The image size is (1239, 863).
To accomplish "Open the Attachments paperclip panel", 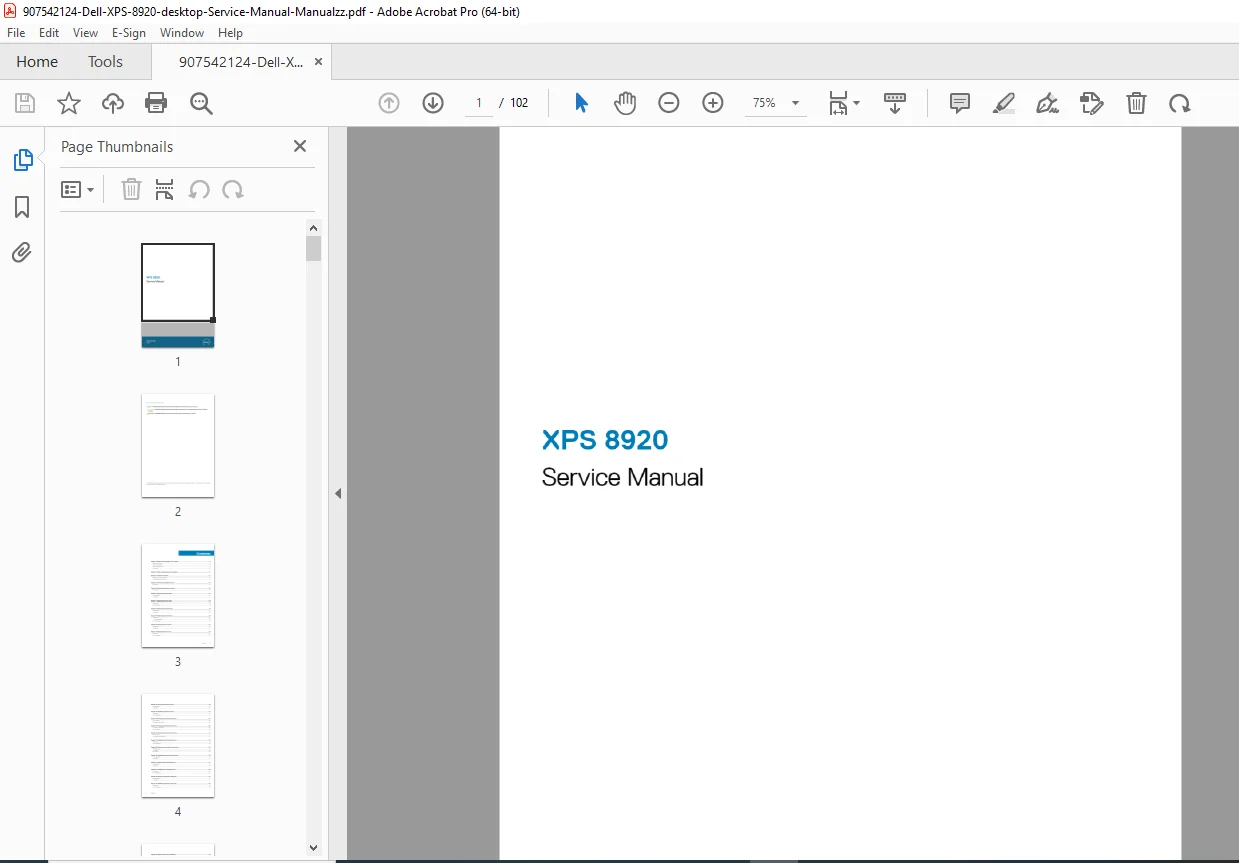I will (22, 252).
